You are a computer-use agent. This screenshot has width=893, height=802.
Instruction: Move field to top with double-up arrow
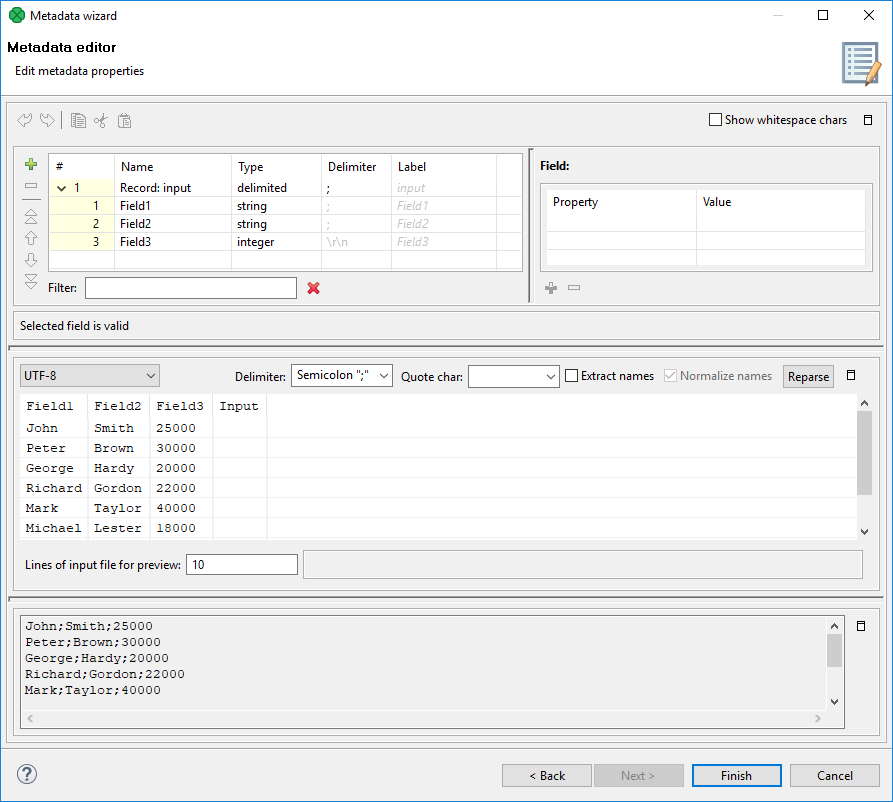(31, 215)
